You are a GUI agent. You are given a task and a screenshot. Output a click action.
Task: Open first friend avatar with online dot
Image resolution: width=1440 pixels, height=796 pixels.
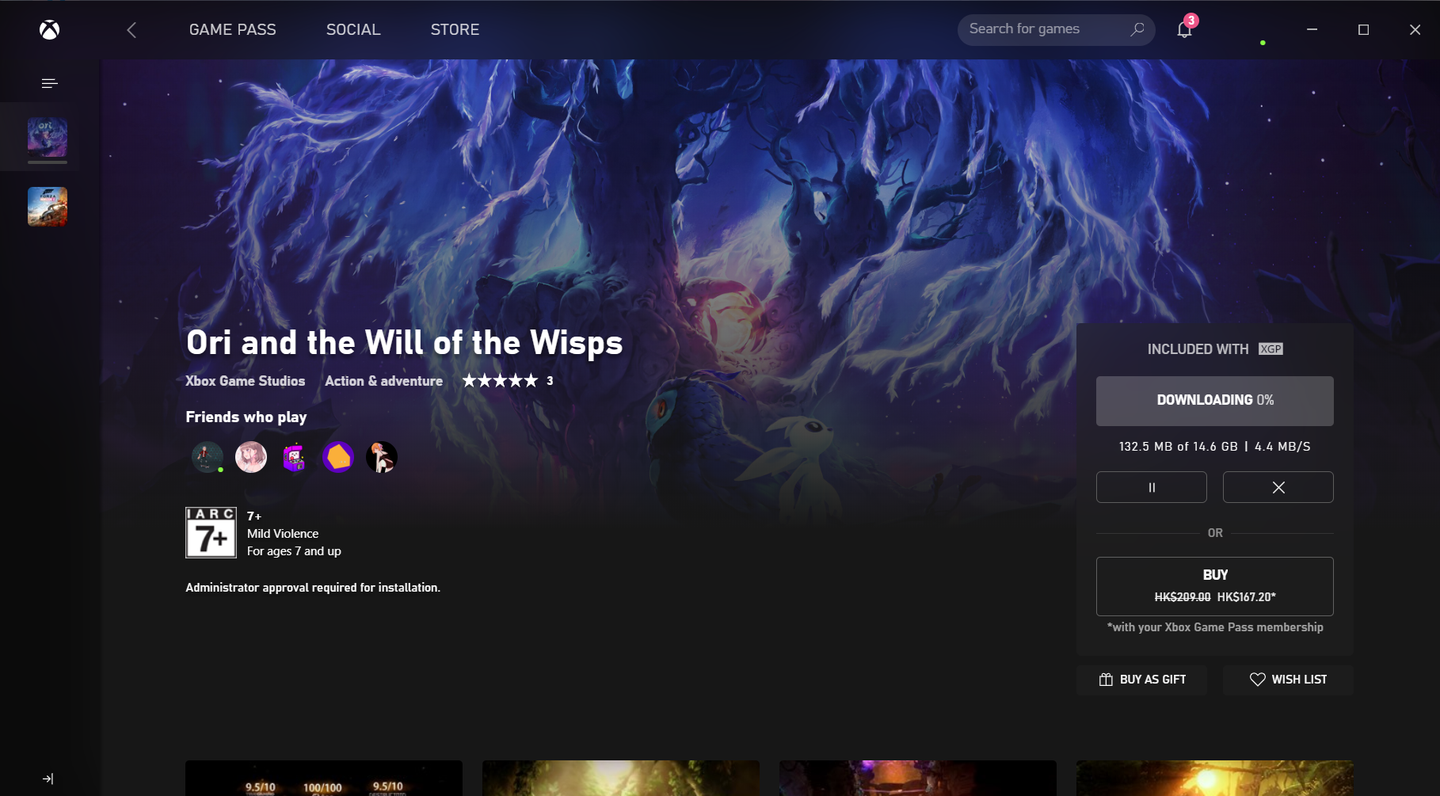point(207,457)
